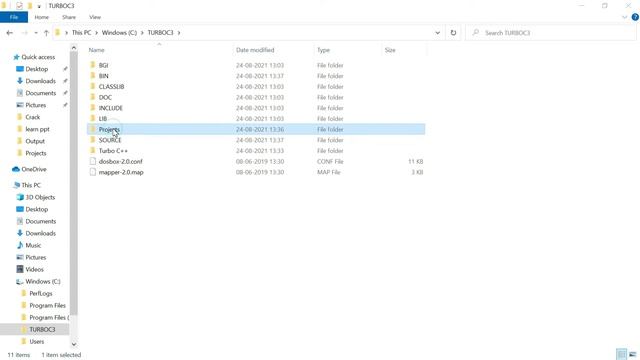Image resolution: width=640 pixels, height=360 pixels.
Task: Switch to the Share ribbon tab
Action: point(69,17)
